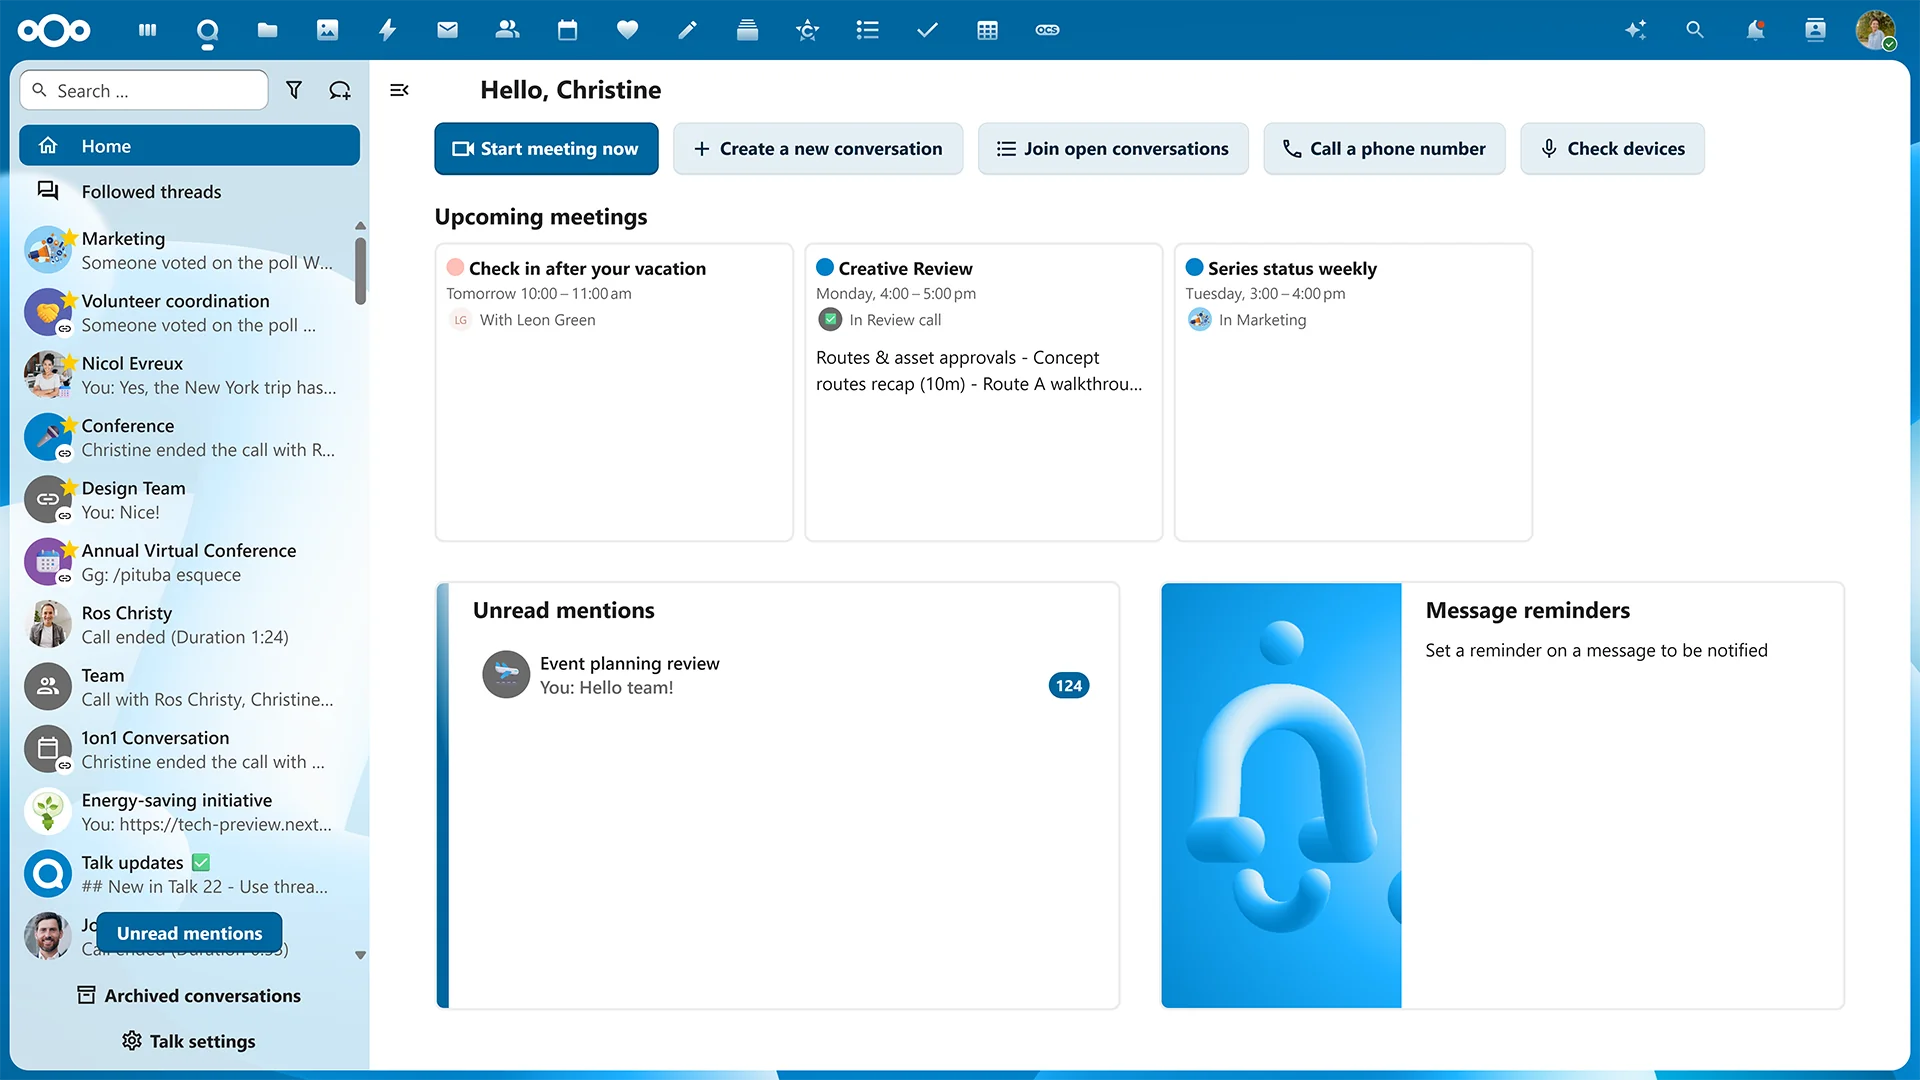Toggle the message filter speech bubble icon

[x=340, y=90]
